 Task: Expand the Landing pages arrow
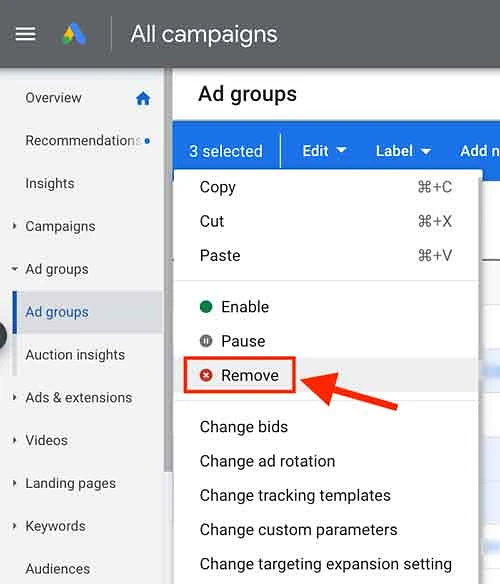(14, 483)
